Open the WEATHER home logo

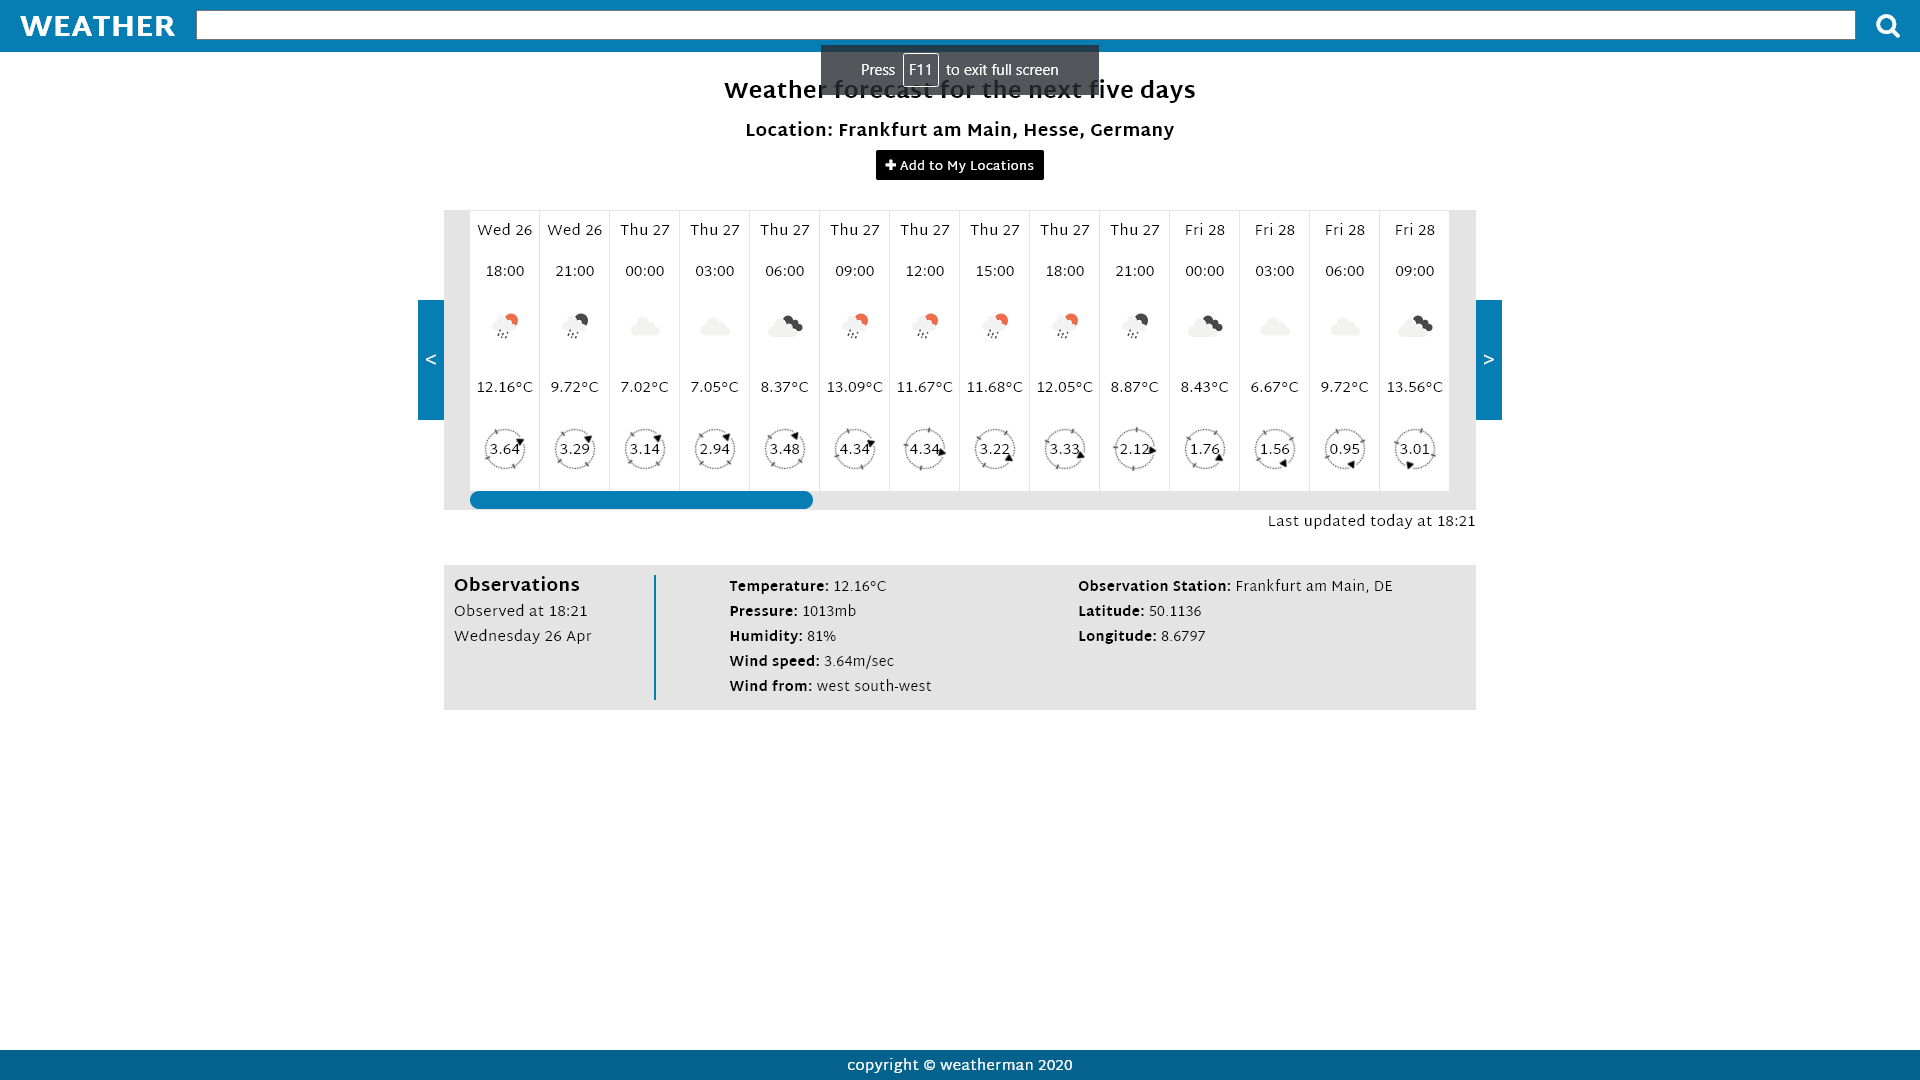tap(97, 27)
